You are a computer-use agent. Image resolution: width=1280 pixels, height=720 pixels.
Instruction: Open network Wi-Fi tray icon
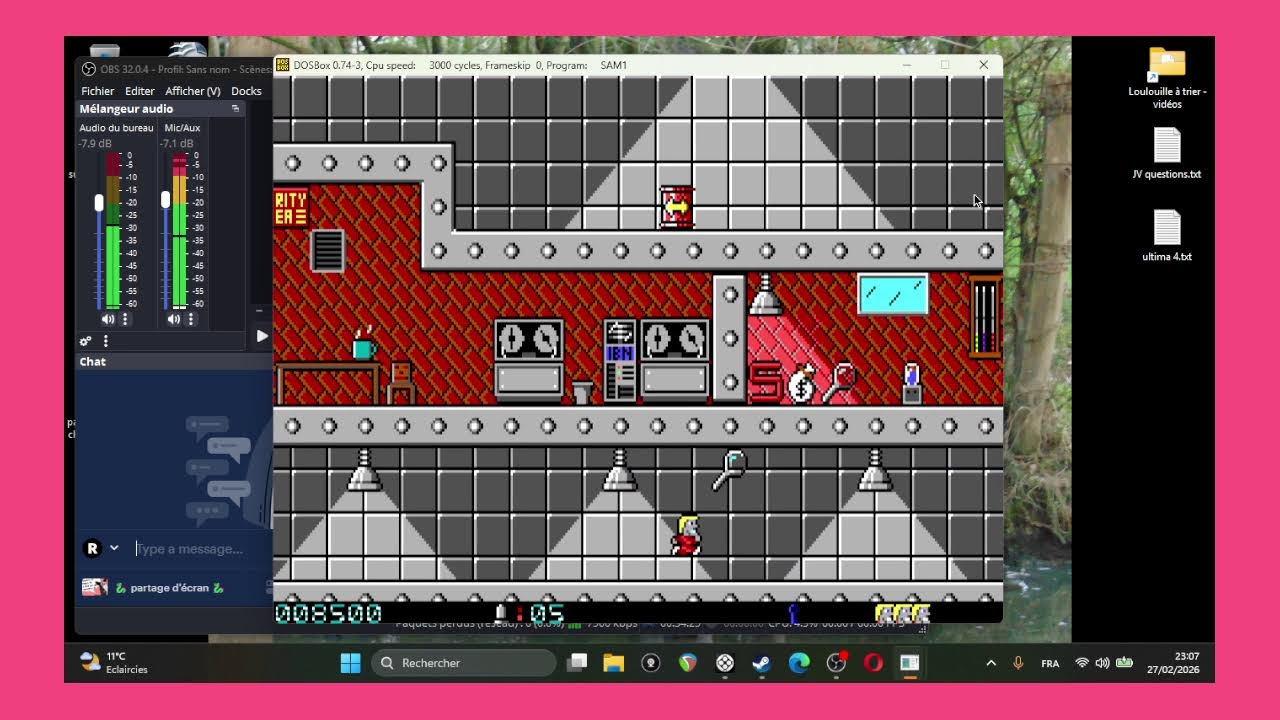[x=1081, y=663]
